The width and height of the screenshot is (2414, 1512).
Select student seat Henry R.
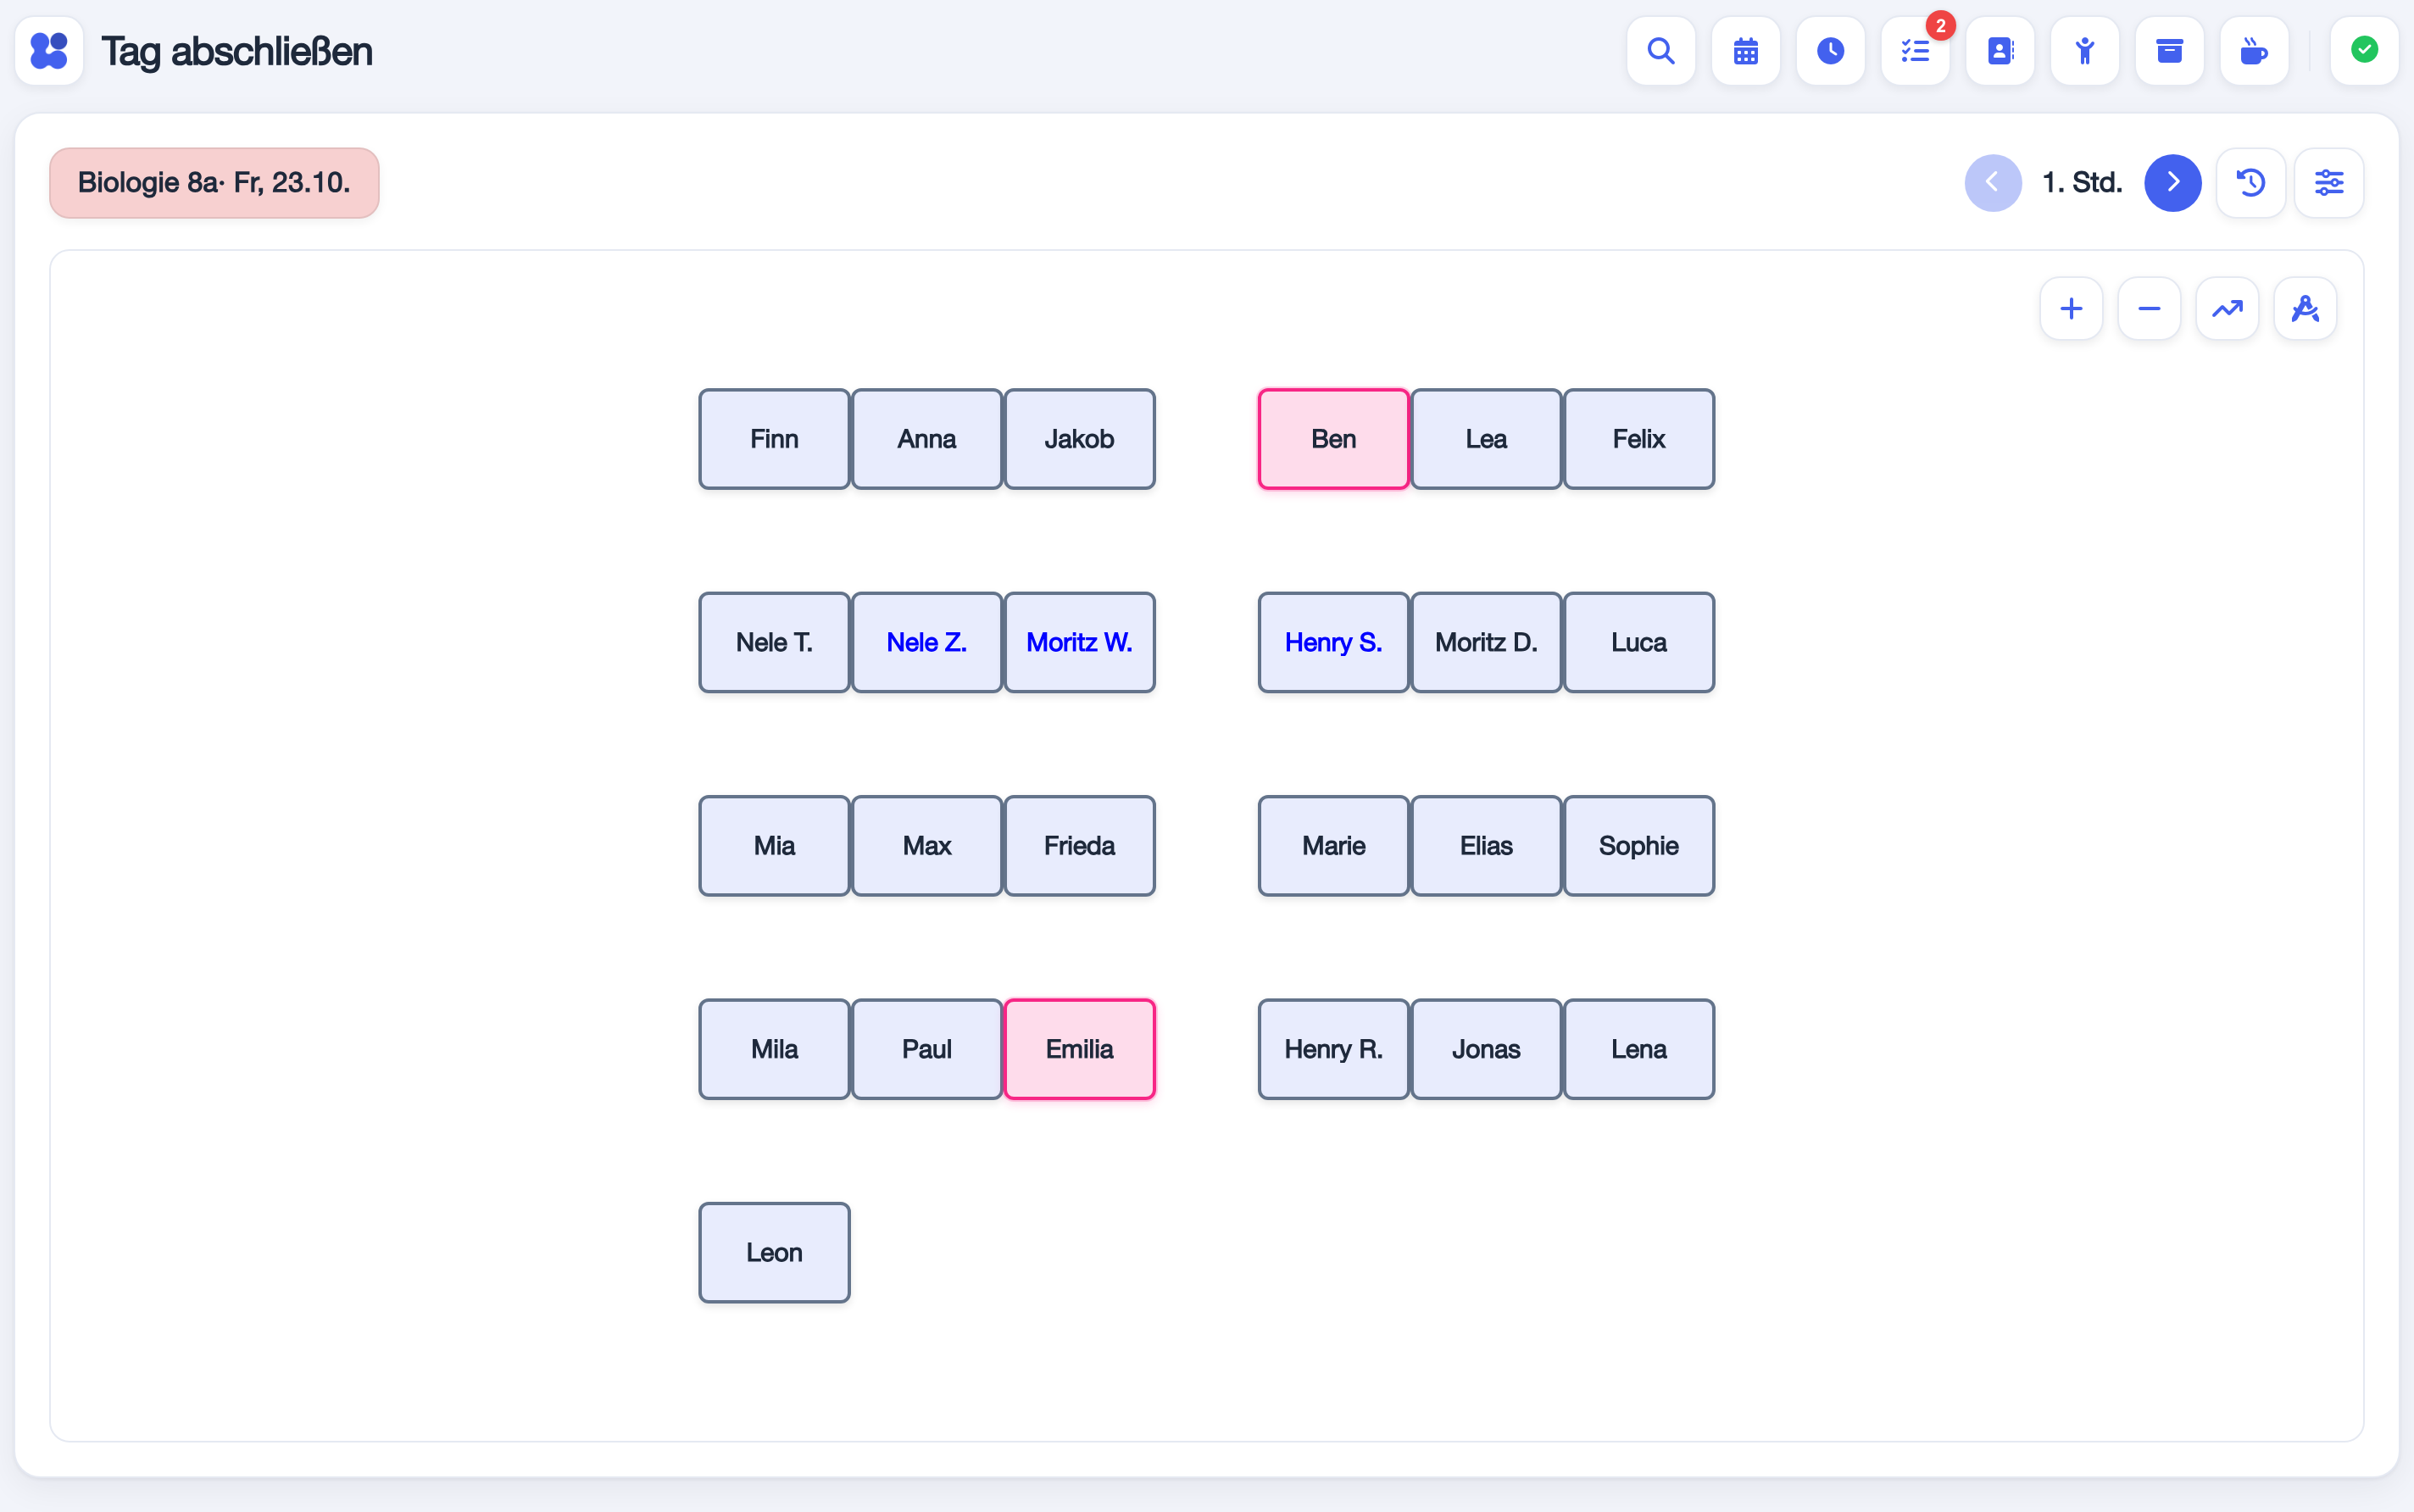(x=1333, y=1049)
